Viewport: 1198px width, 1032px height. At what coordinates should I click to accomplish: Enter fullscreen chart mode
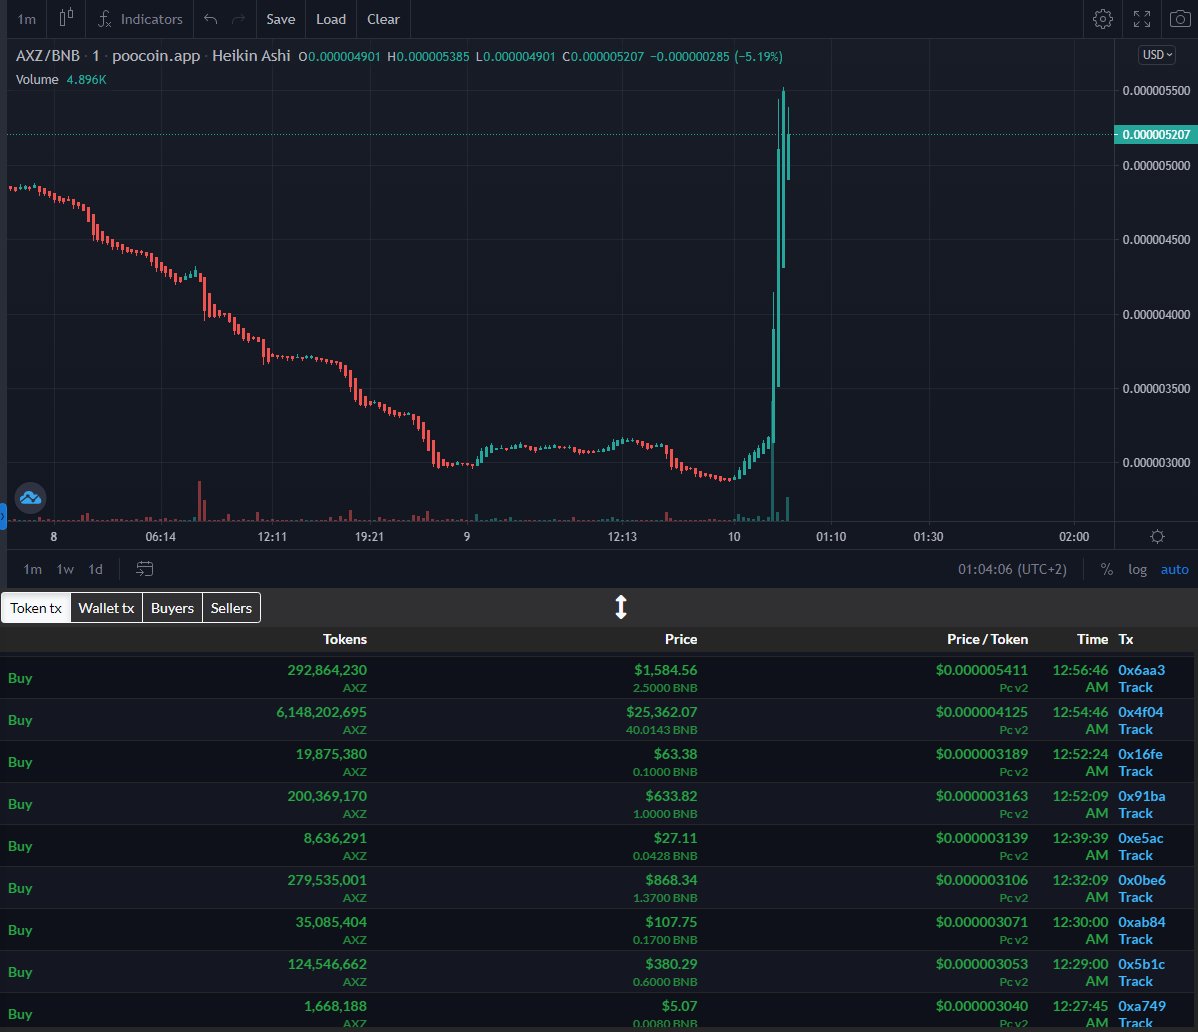[x=1141, y=19]
